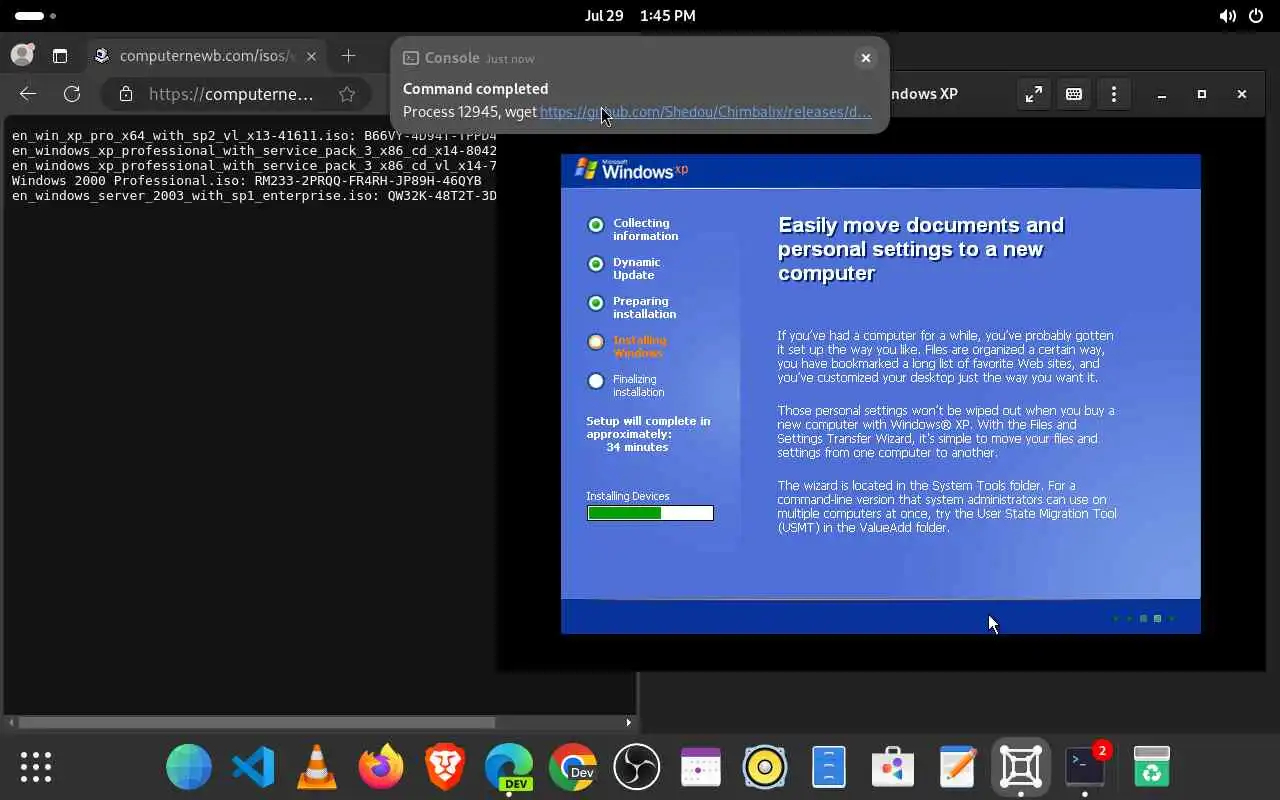
Task: Select the computernewb.com/isos browser tab
Action: pyautogui.click(x=205, y=56)
